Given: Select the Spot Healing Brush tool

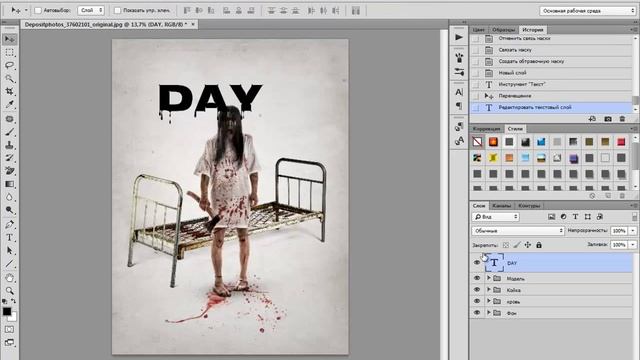Looking at the screenshot, I should click(9, 119).
